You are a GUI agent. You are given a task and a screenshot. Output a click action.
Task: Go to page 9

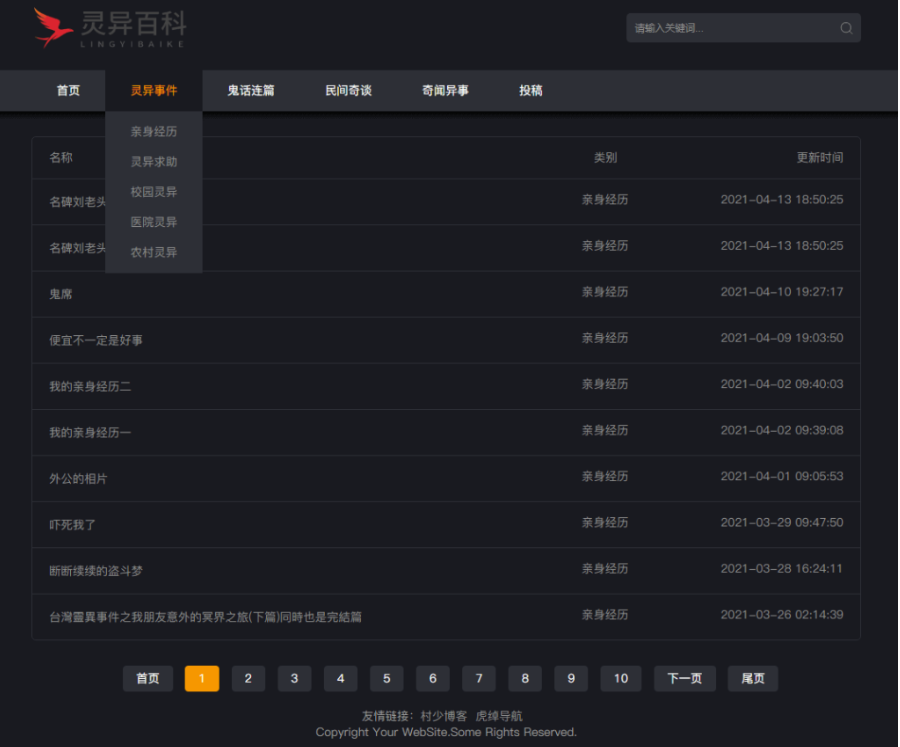(x=571, y=679)
